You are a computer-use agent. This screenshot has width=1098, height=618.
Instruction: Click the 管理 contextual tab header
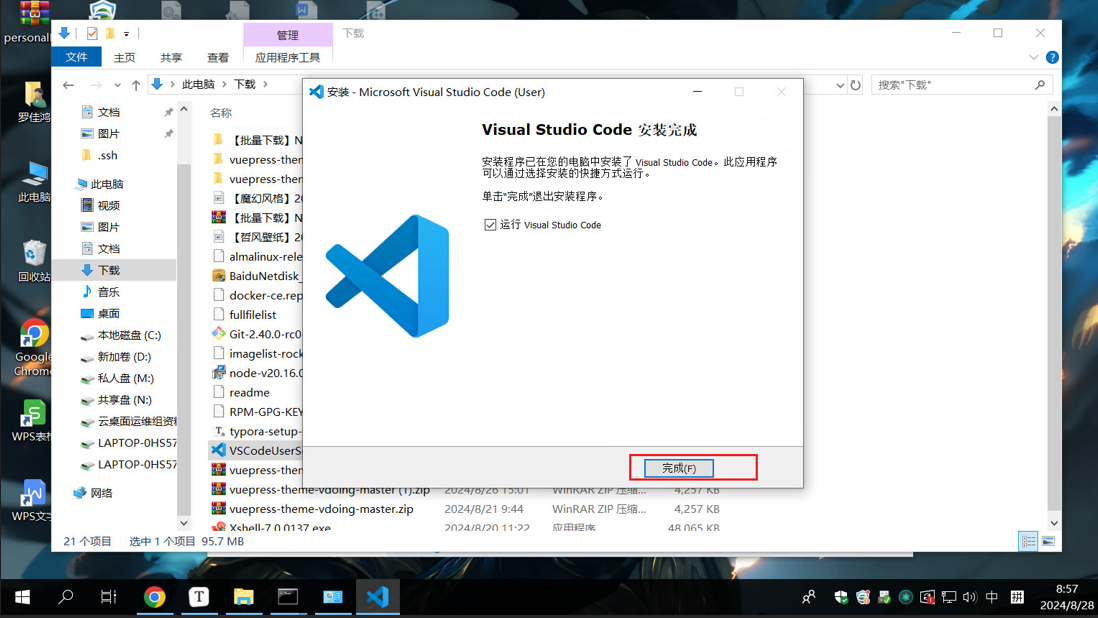click(x=288, y=34)
